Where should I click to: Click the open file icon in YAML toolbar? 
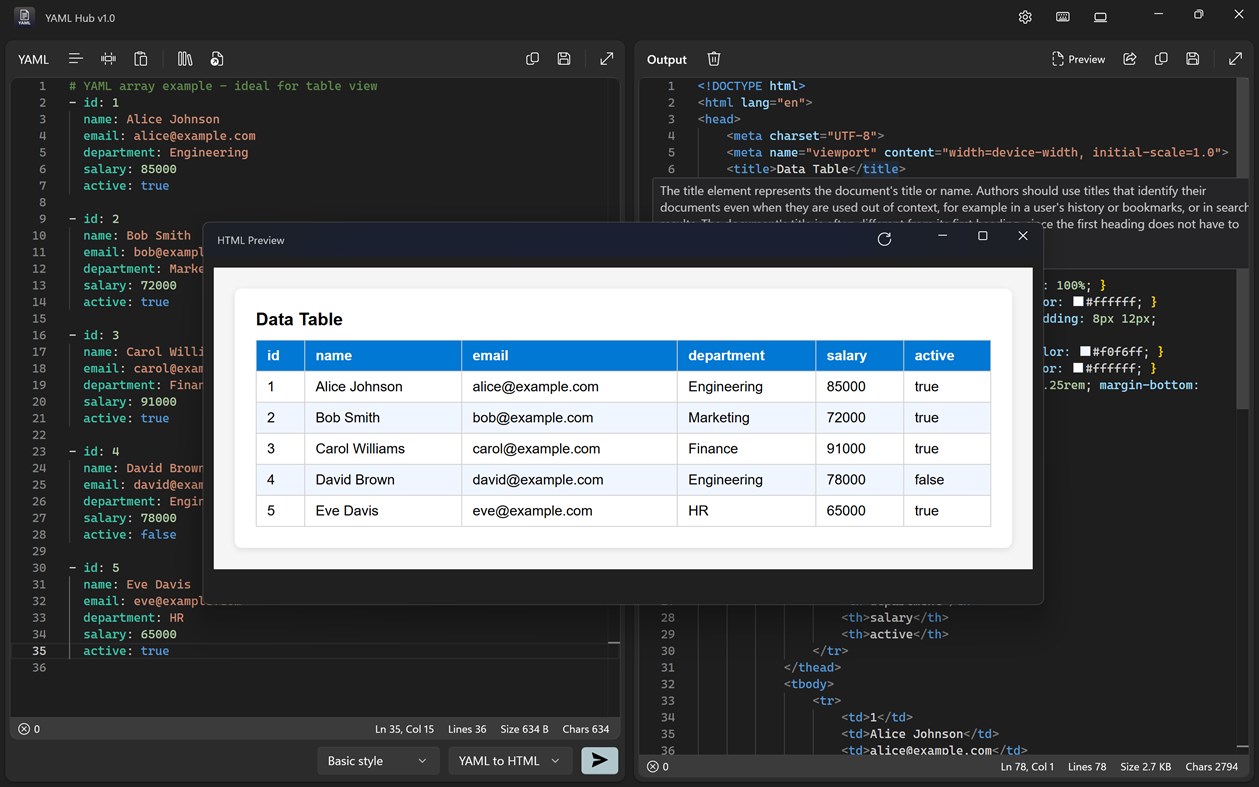[x=217, y=59]
